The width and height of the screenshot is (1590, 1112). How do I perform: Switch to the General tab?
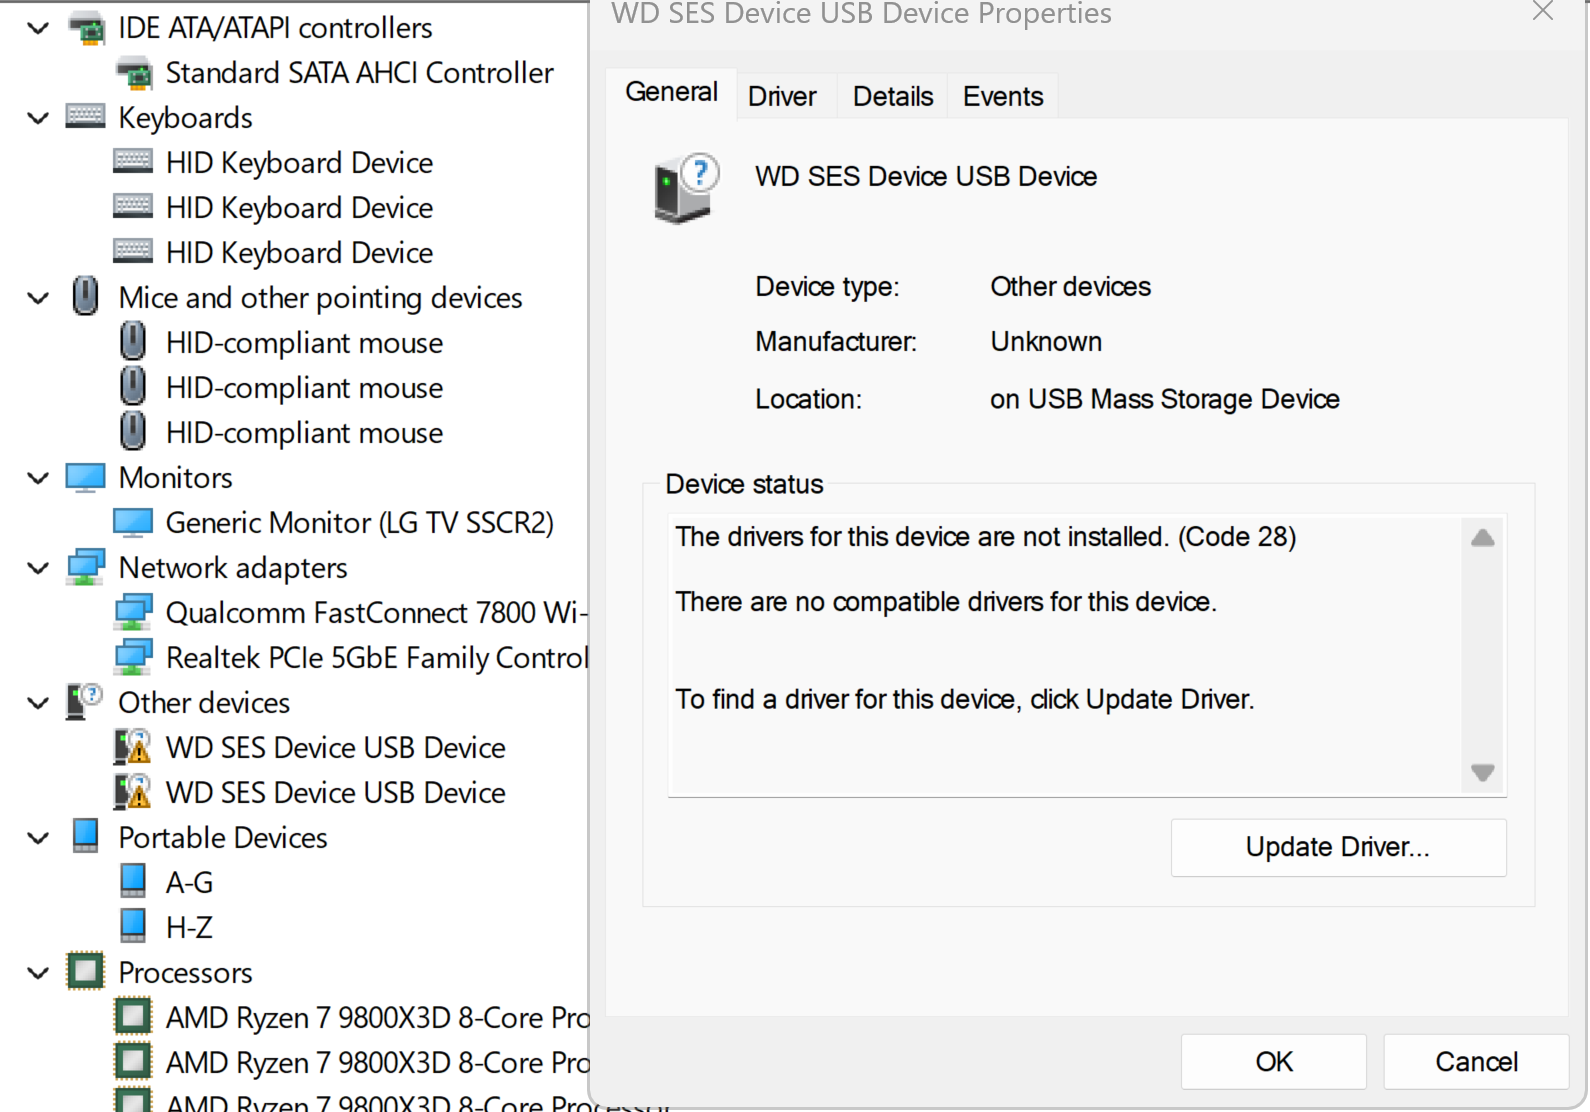(671, 93)
